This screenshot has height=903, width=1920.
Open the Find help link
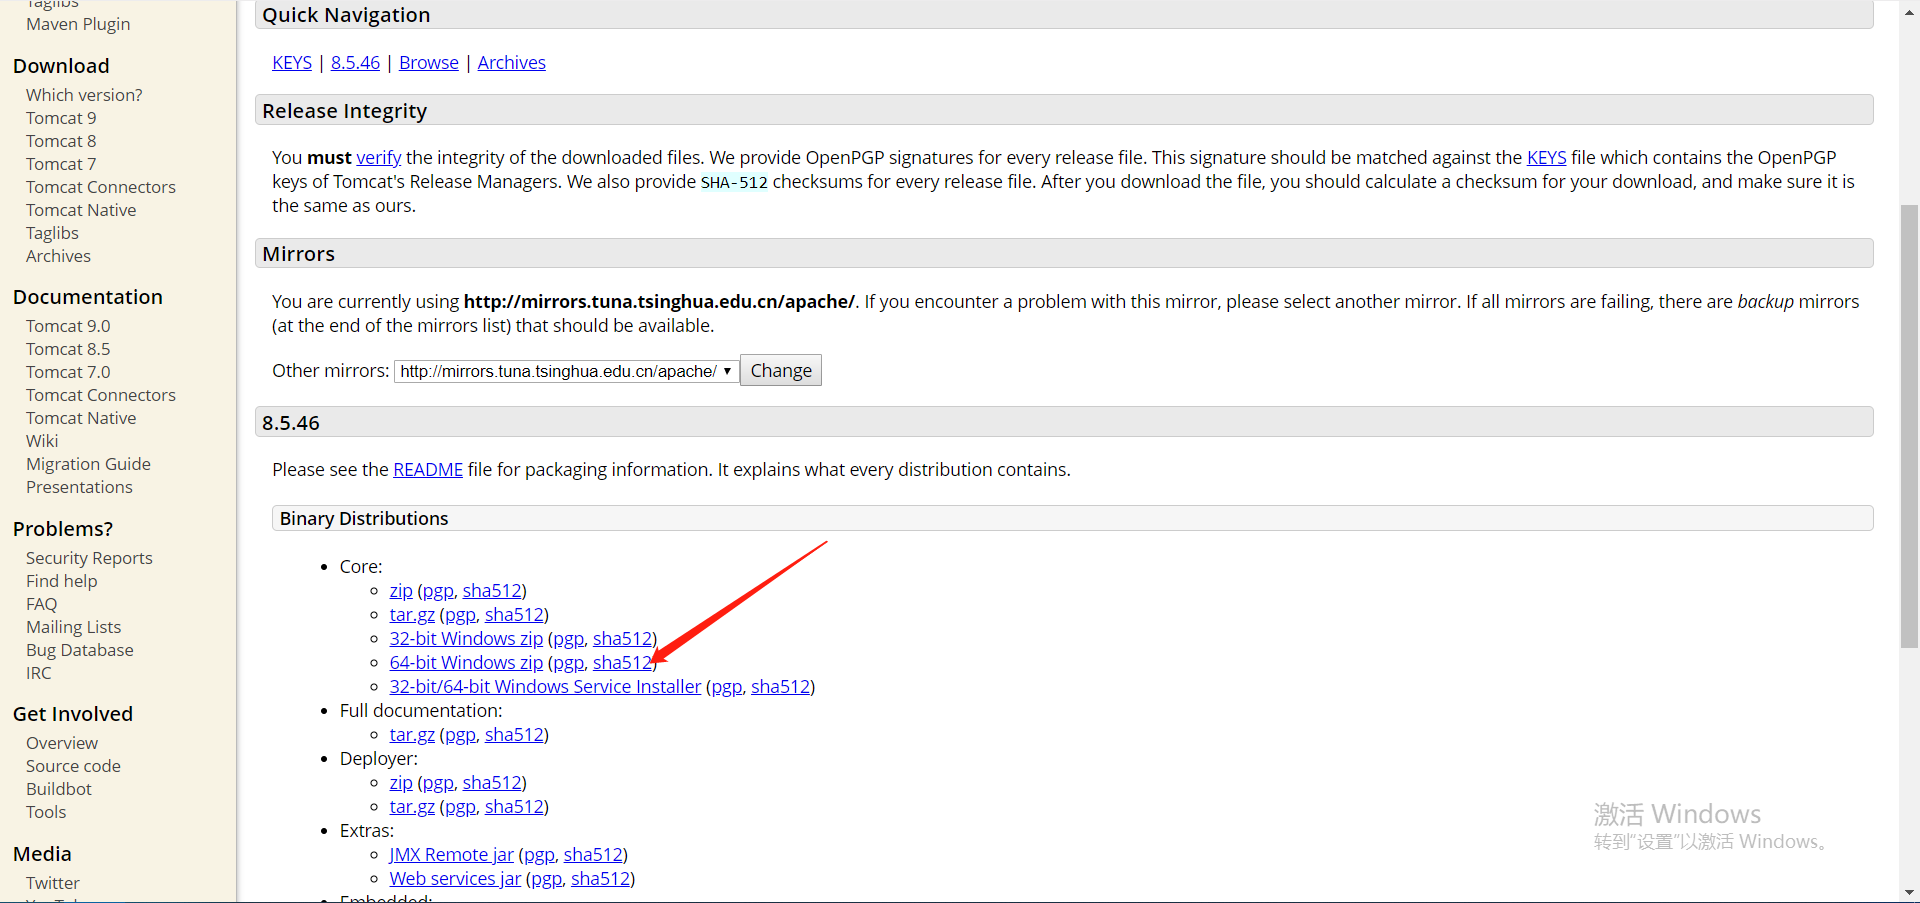click(x=62, y=581)
